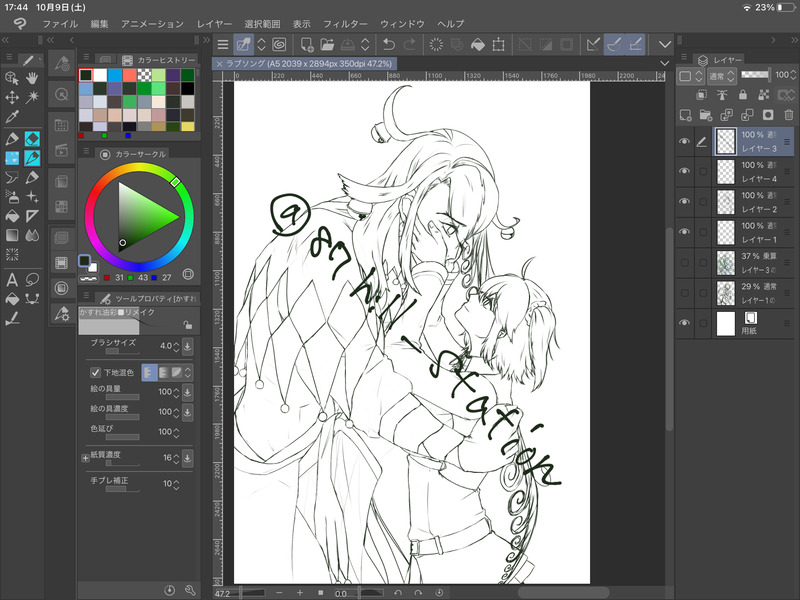800x600 pixels.
Task: Click the Redo arrow in the command bar
Action: [x=409, y=45]
